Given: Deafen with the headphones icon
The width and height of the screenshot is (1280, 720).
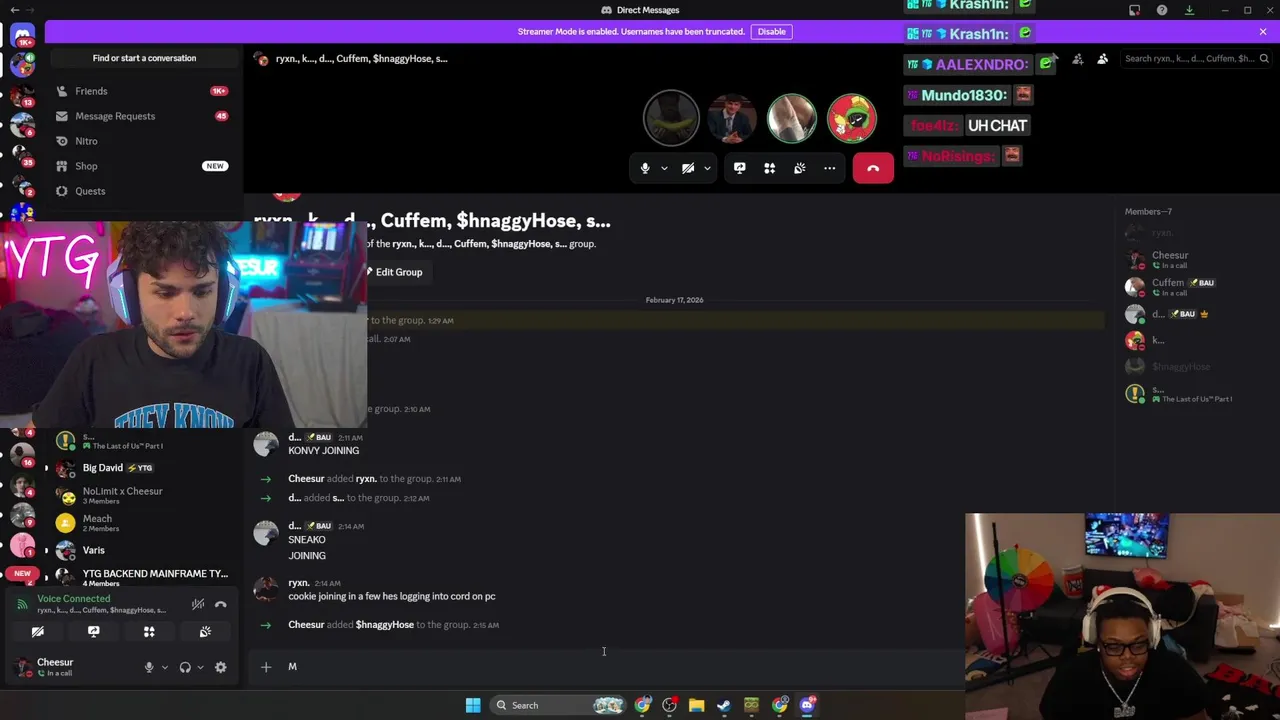Looking at the screenshot, I should coord(185,667).
